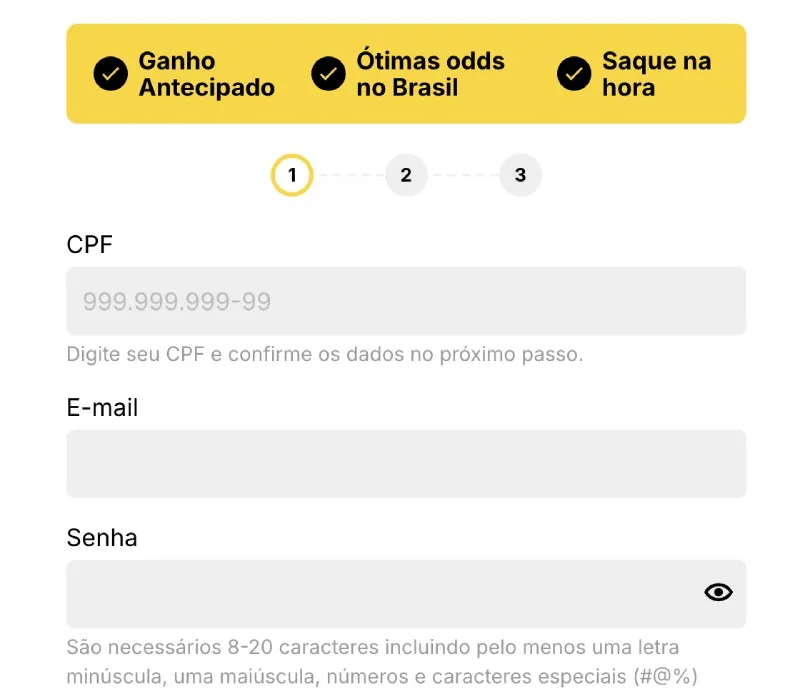The height and width of the screenshot is (699, 800).
Task: Go to step 2 of registration
Action: point(406,176)
